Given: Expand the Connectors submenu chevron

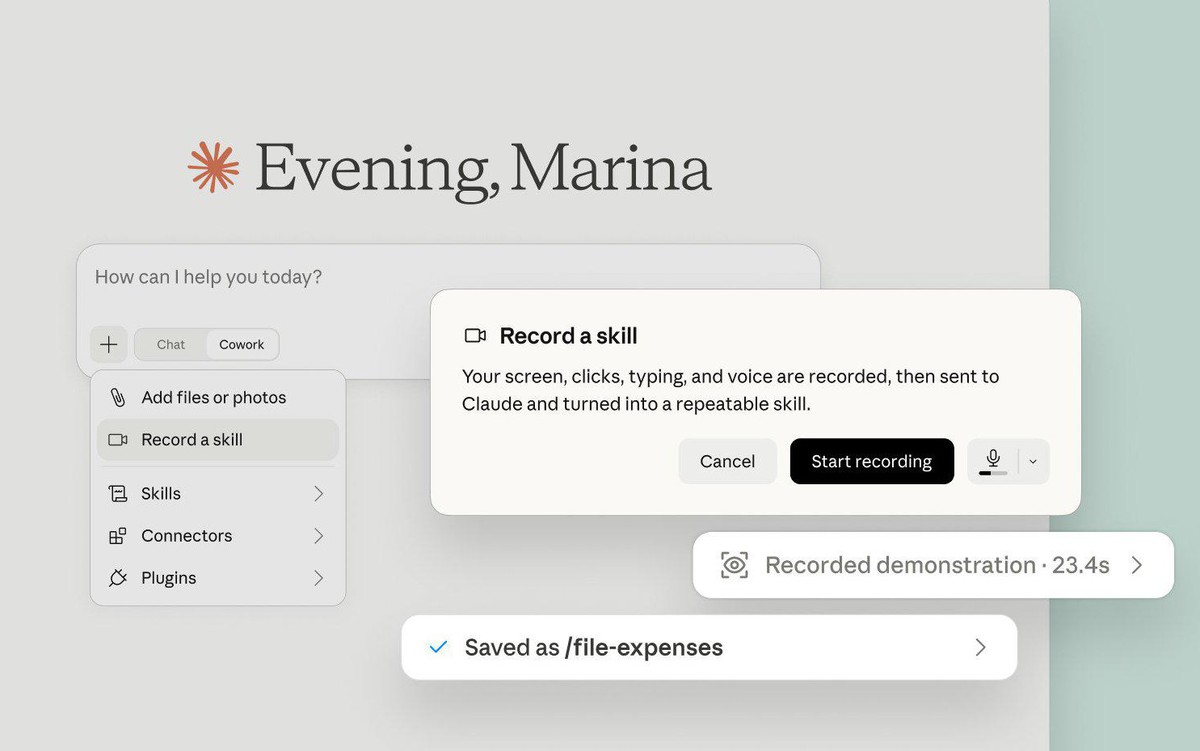Looking at the screenshot, I should pyautogui.click(x=318, y=536).
